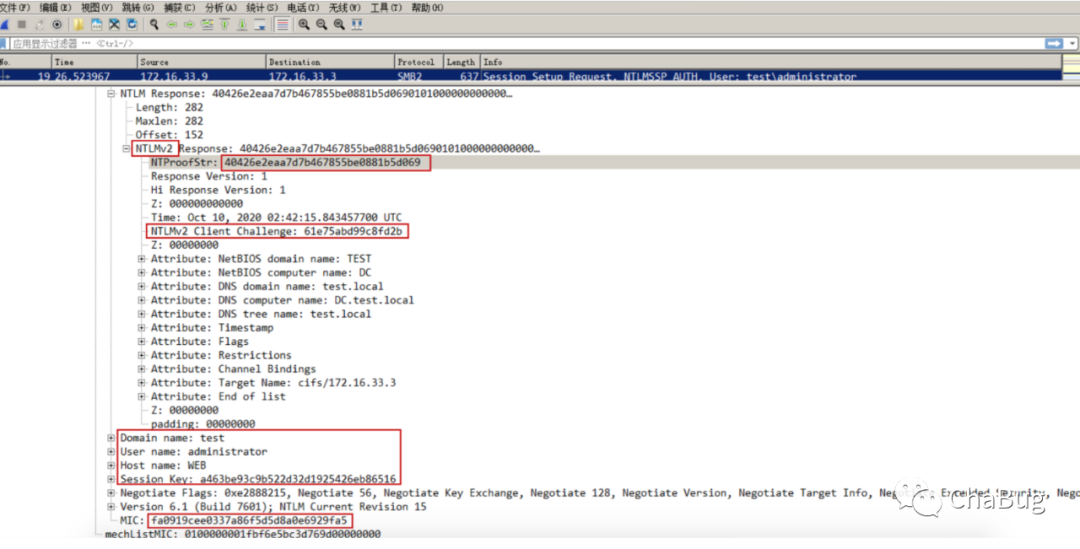Expand Attribute DNS tree name
Screen dimensions: 1080x549
pyautogui.click(x=141, y=314)
